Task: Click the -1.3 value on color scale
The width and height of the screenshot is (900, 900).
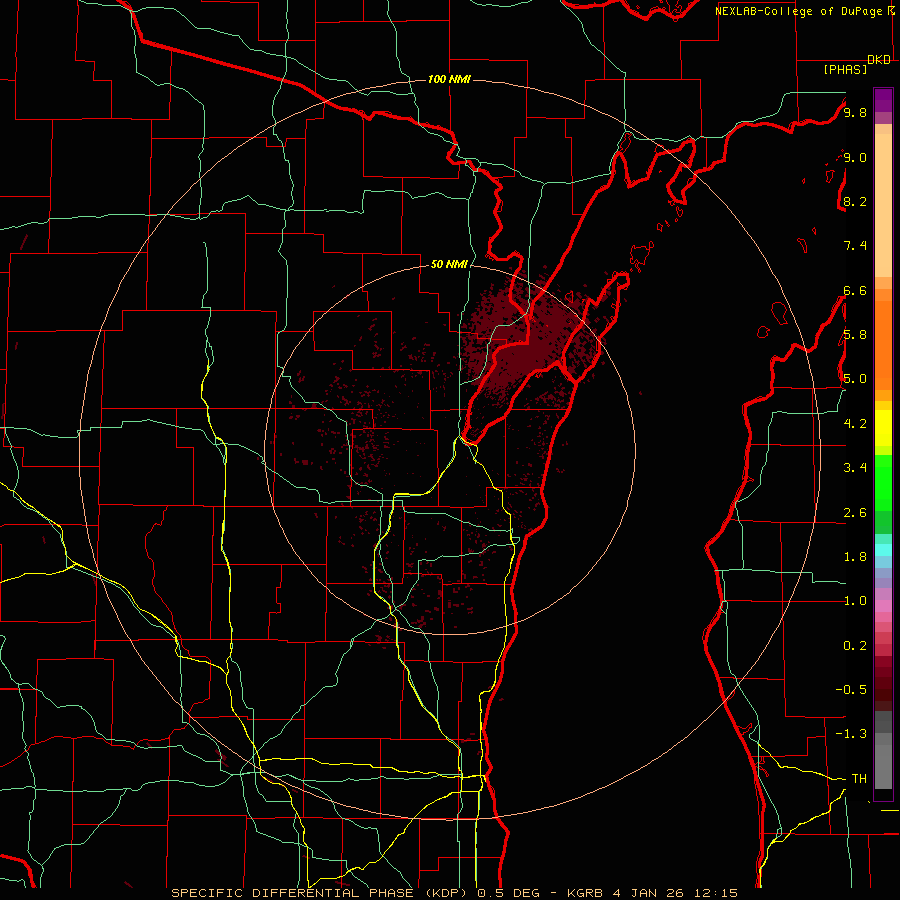Action: pos(851,734)
